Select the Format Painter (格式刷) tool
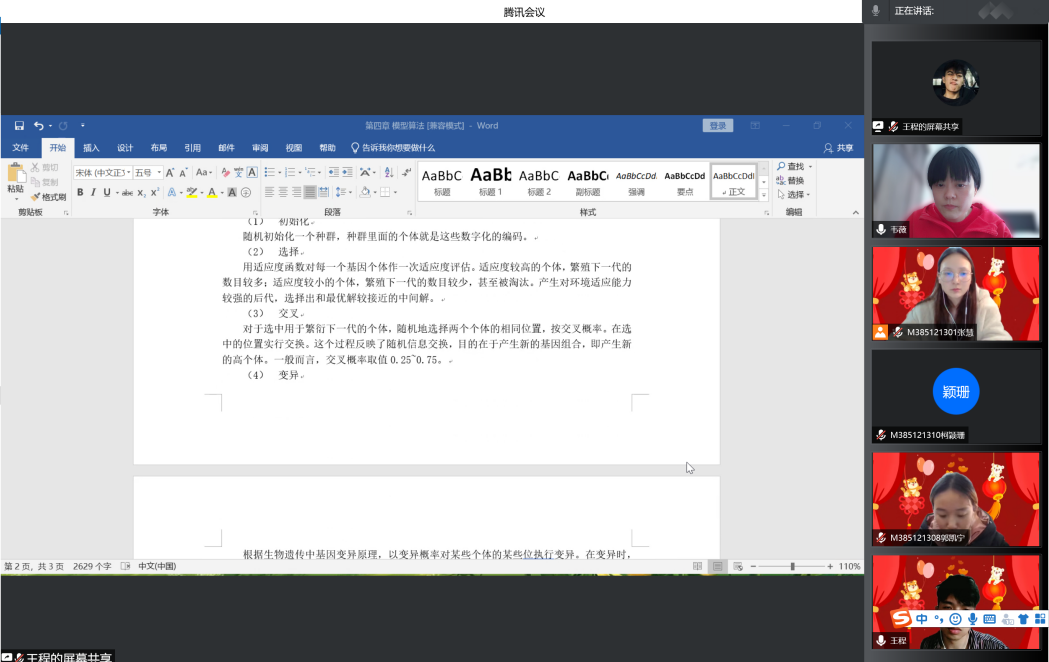 pos(48,197)
